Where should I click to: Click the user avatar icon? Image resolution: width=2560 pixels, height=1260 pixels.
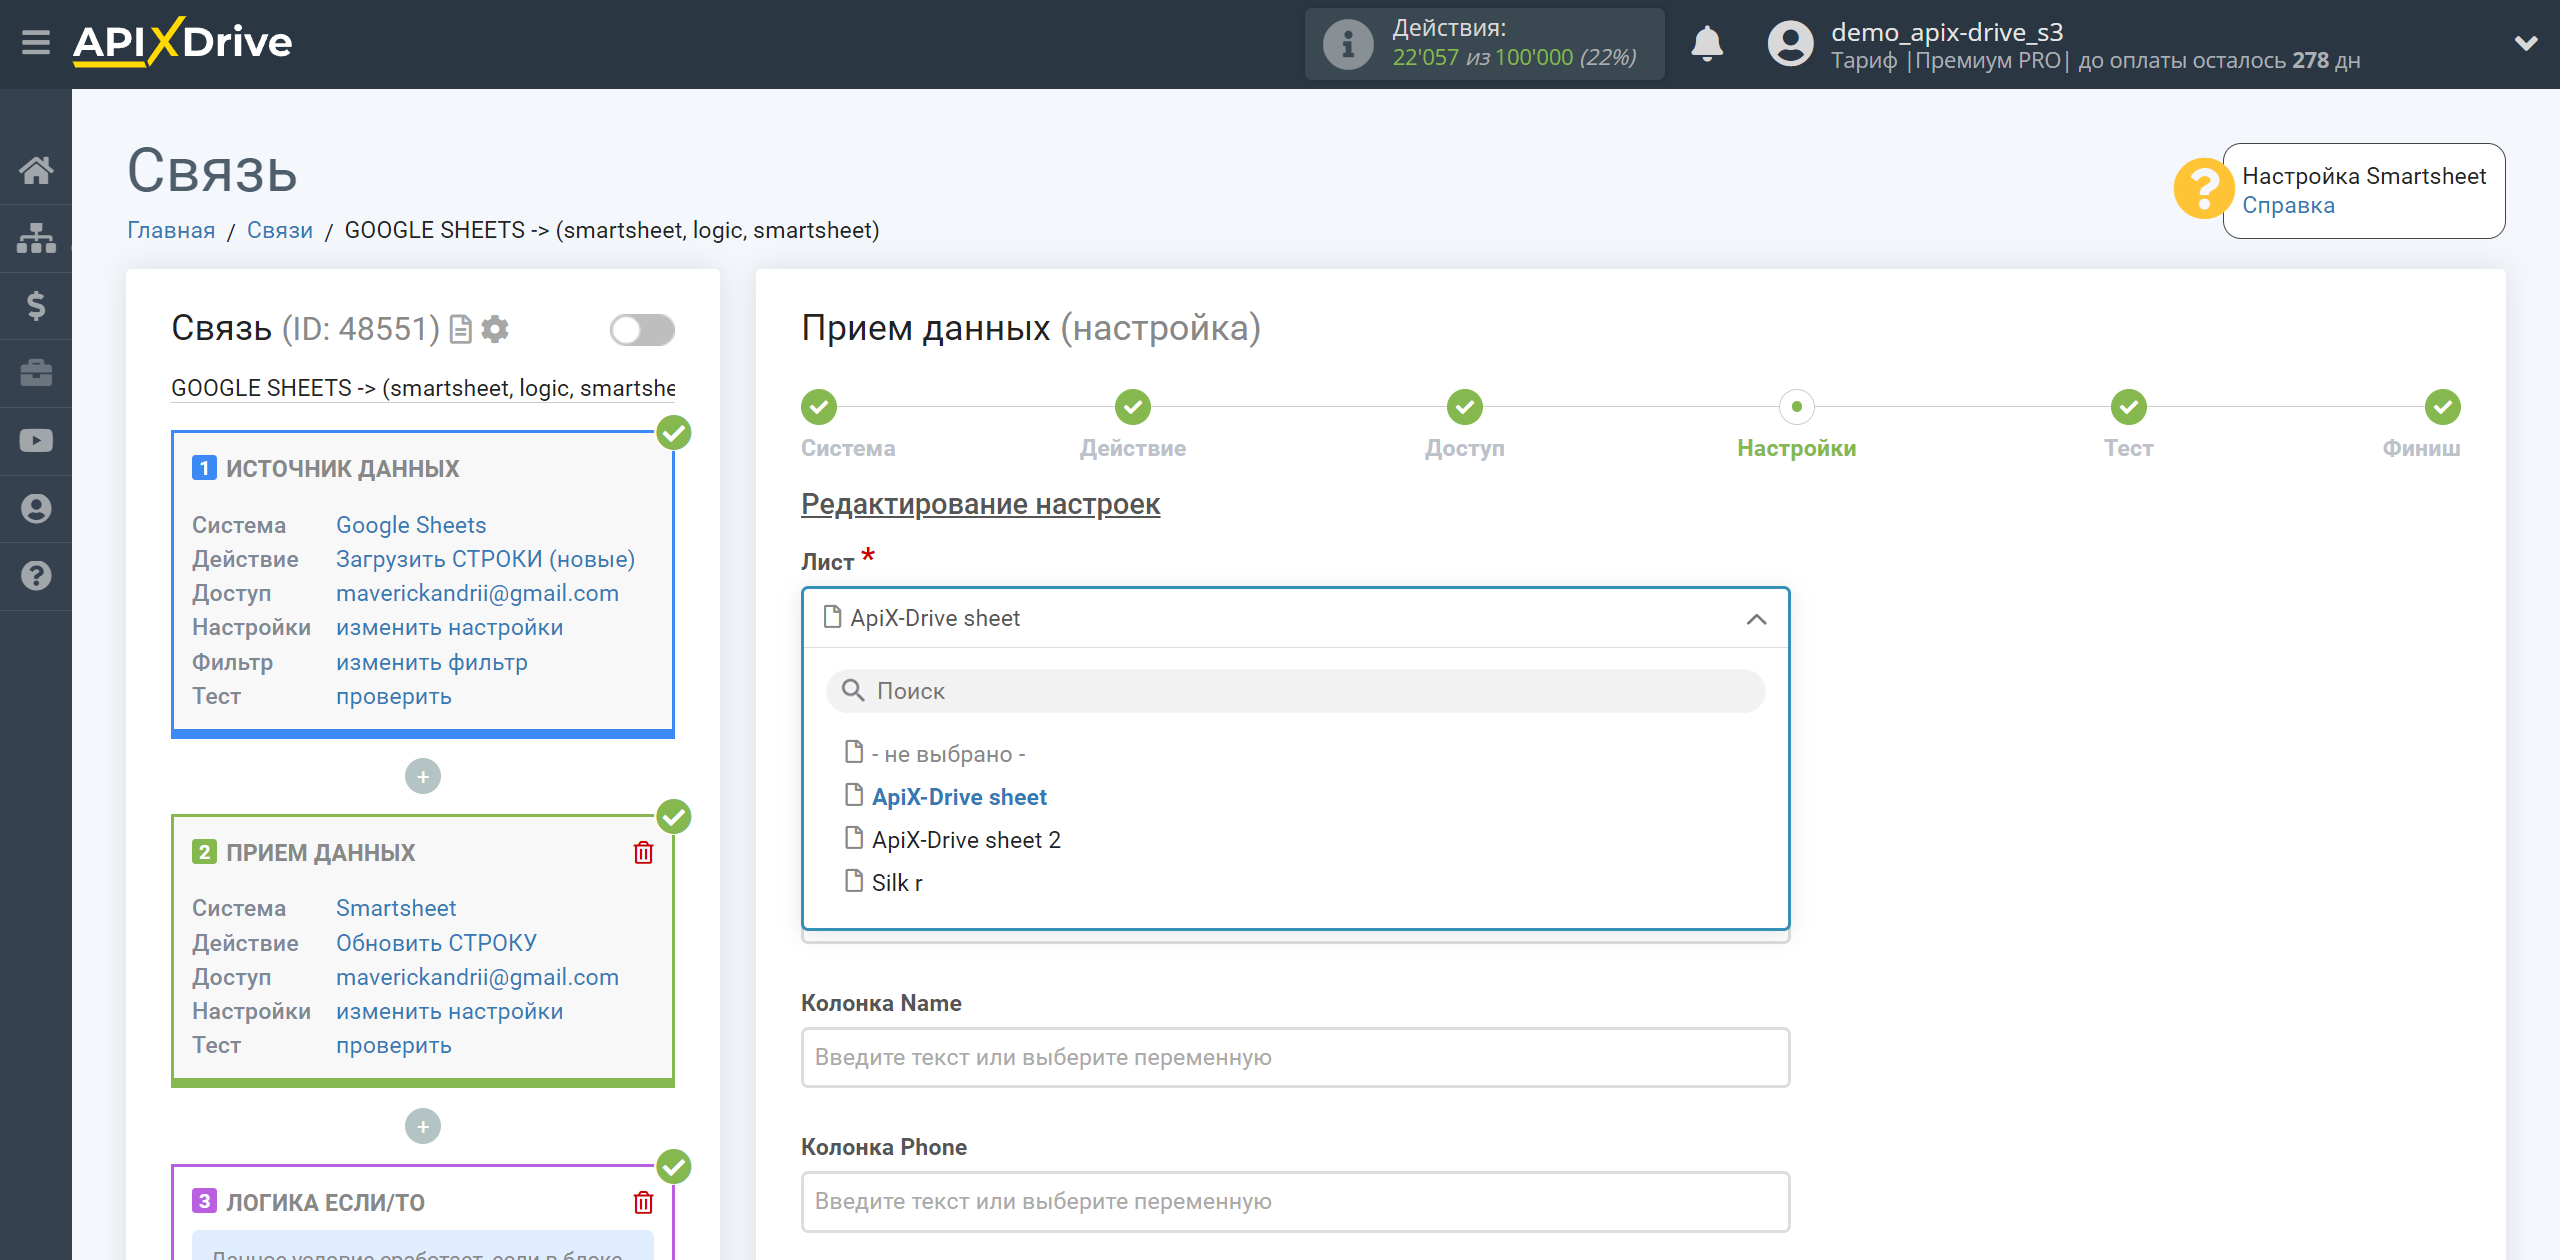point(1790,44)
